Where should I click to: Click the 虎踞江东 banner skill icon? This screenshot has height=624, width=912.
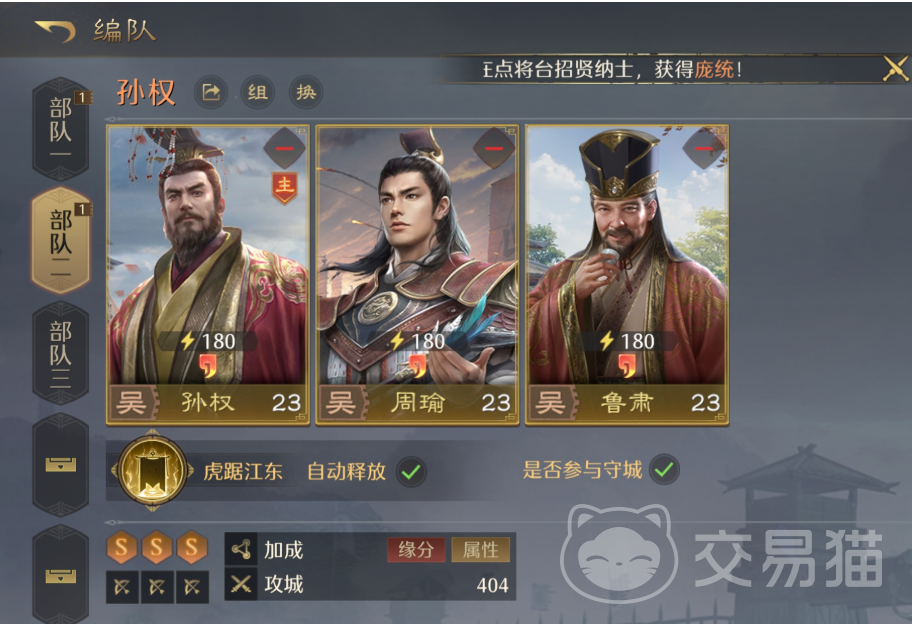(x=152, y=470)
